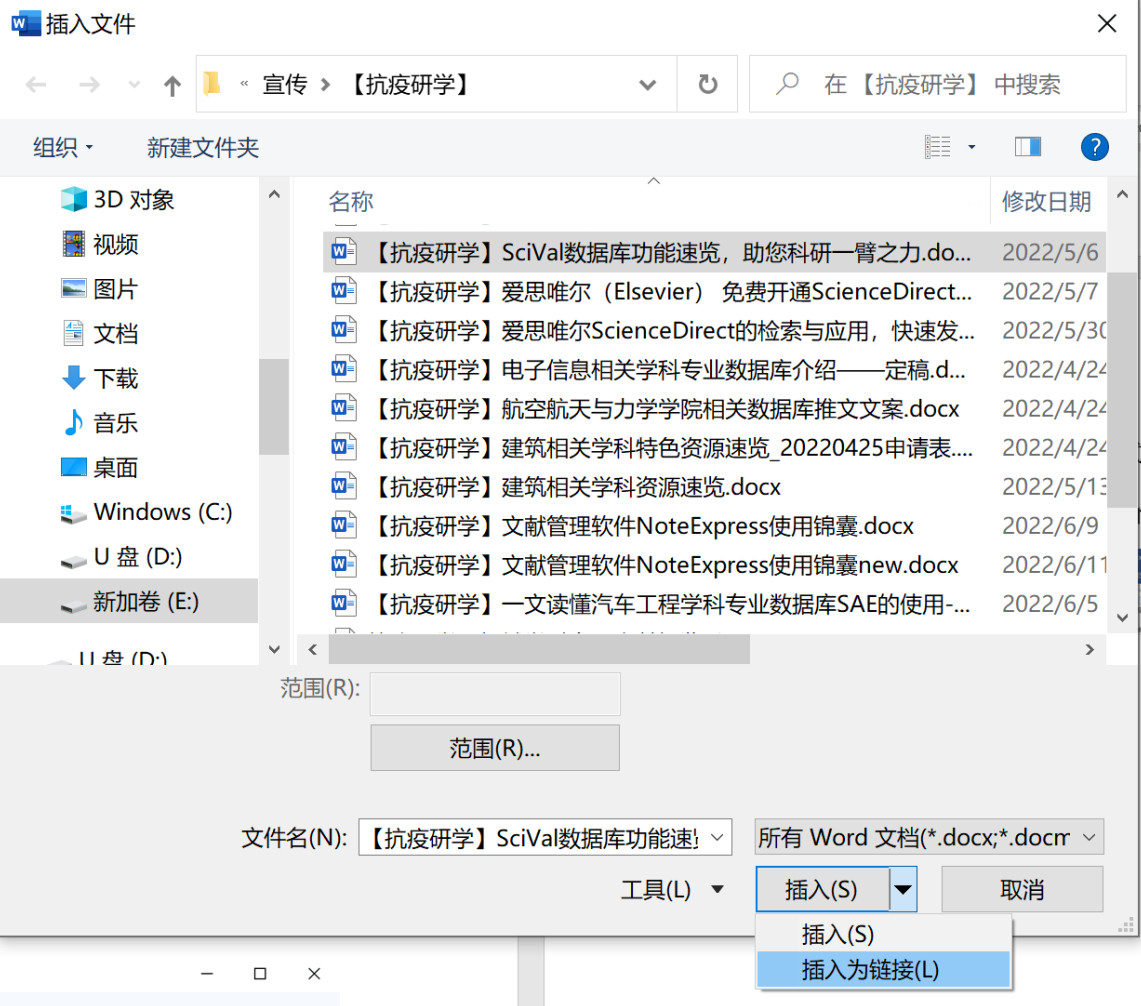The image size is (1141, 1006).
Task: Click the Refresh folder icon
Action: pyautogui.click(x=708, y=85)
